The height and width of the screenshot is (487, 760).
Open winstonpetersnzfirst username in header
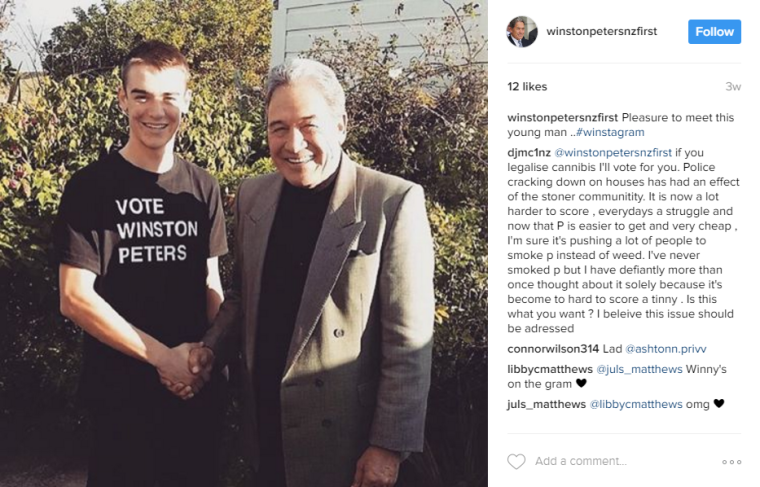pos(602,31)
